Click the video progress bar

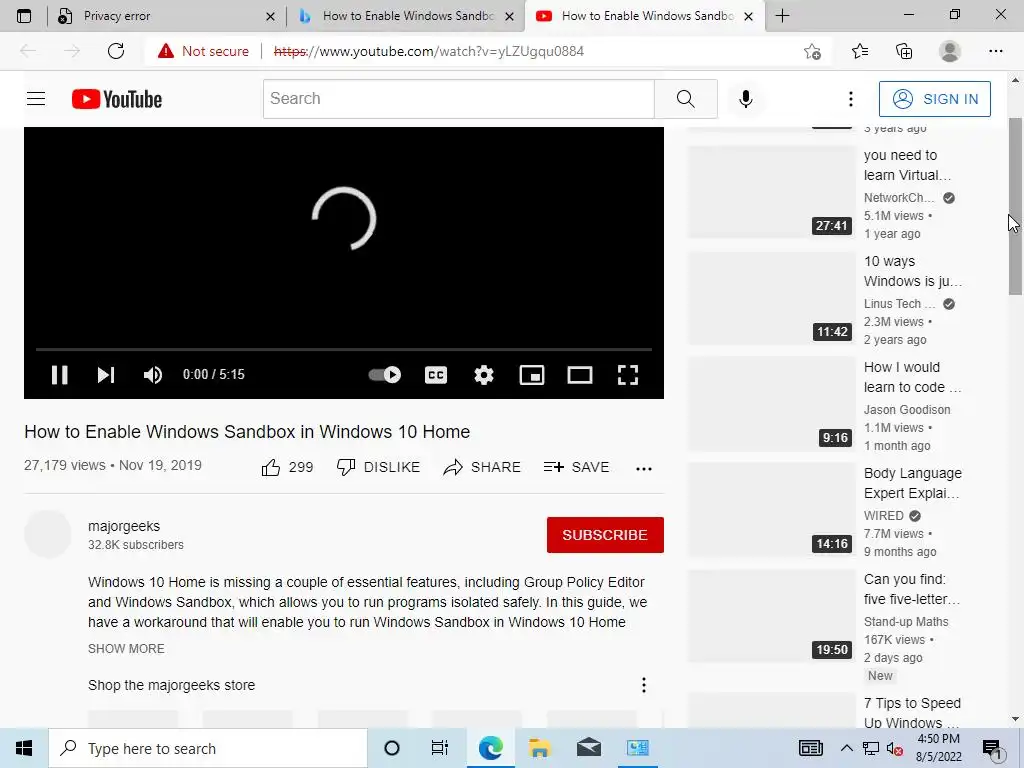[344, 350]
